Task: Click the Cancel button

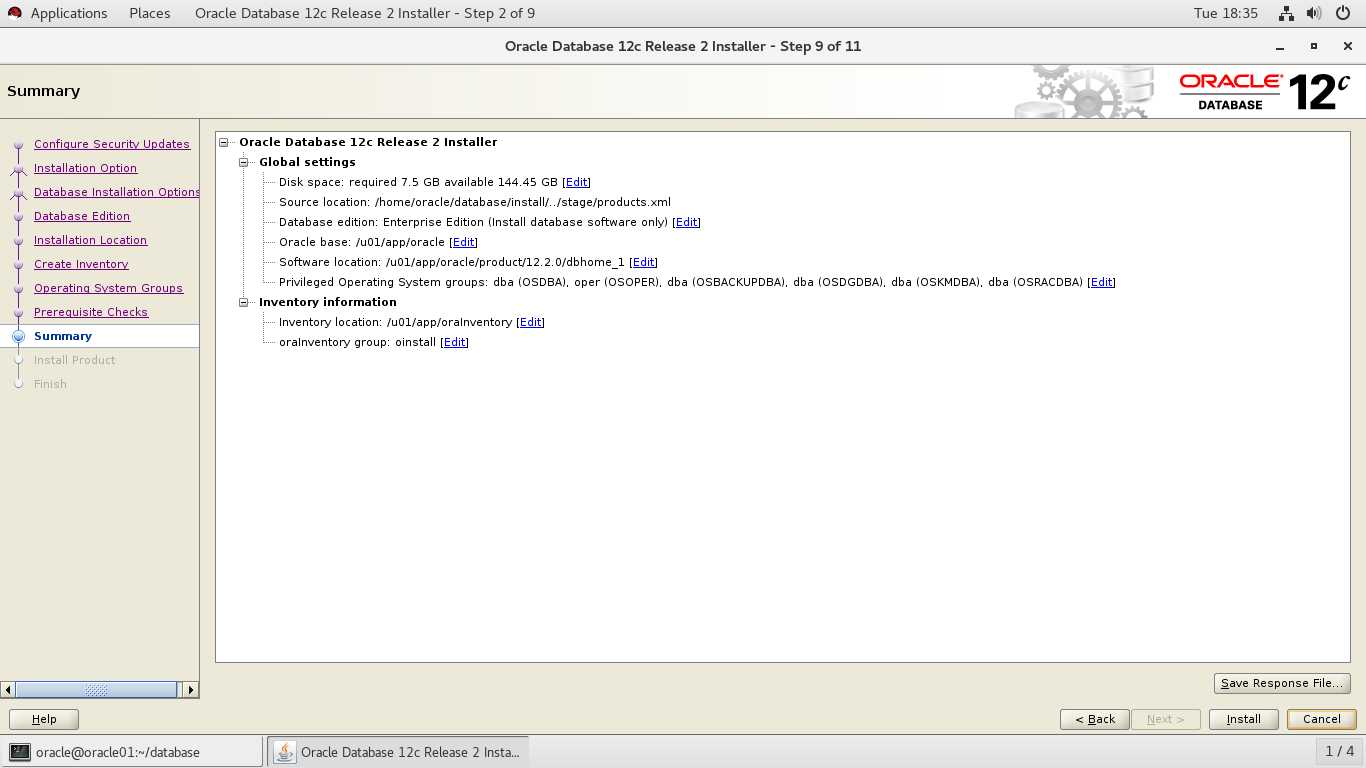Action: tap(1321, 719)
